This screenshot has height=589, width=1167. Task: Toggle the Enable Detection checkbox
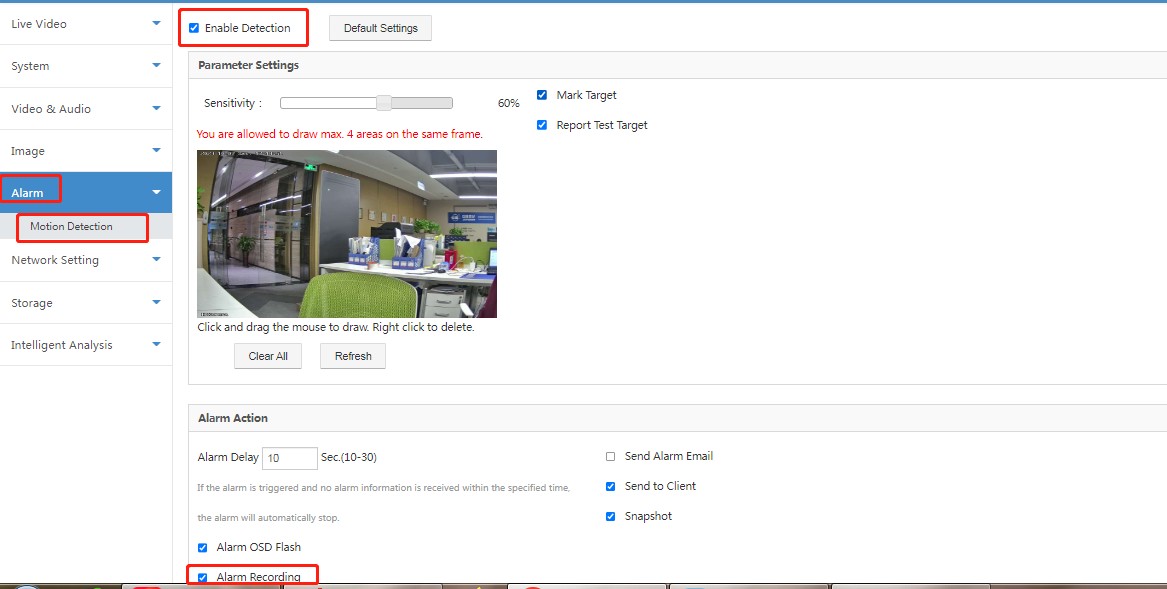(194, 28)
